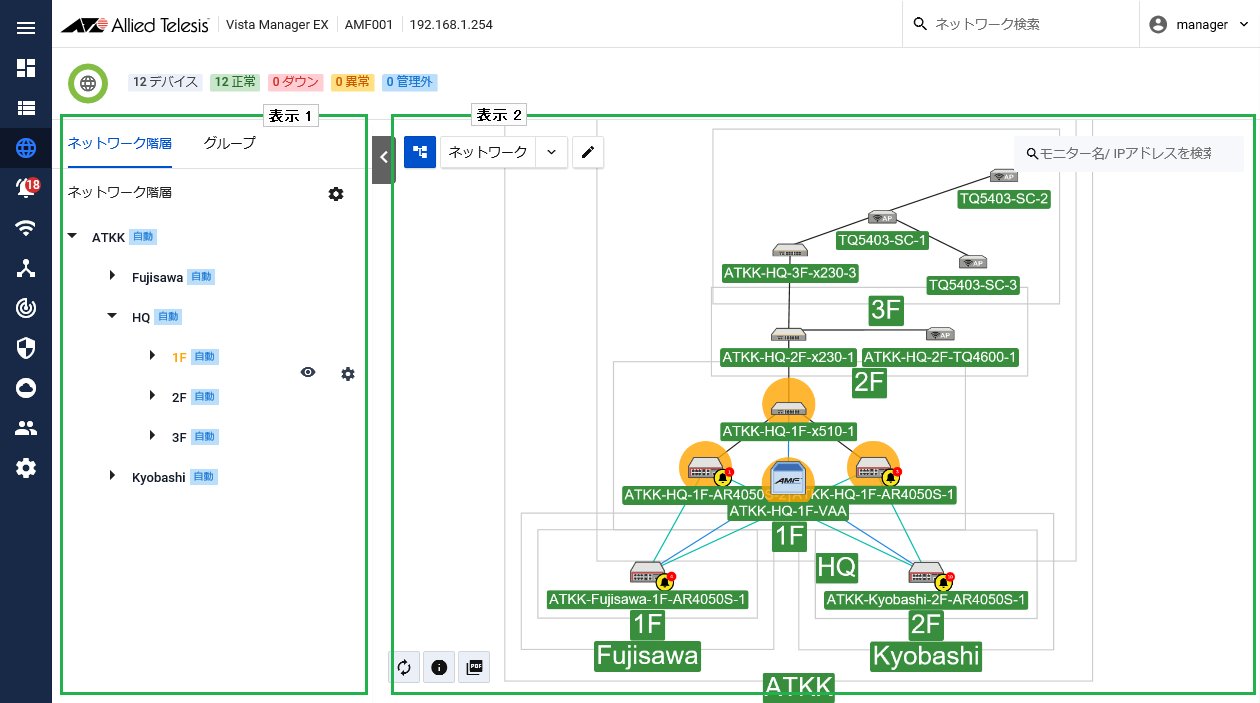
Task: Open the user management people icon
Action: pyautogui.click(x=26, y=428)
